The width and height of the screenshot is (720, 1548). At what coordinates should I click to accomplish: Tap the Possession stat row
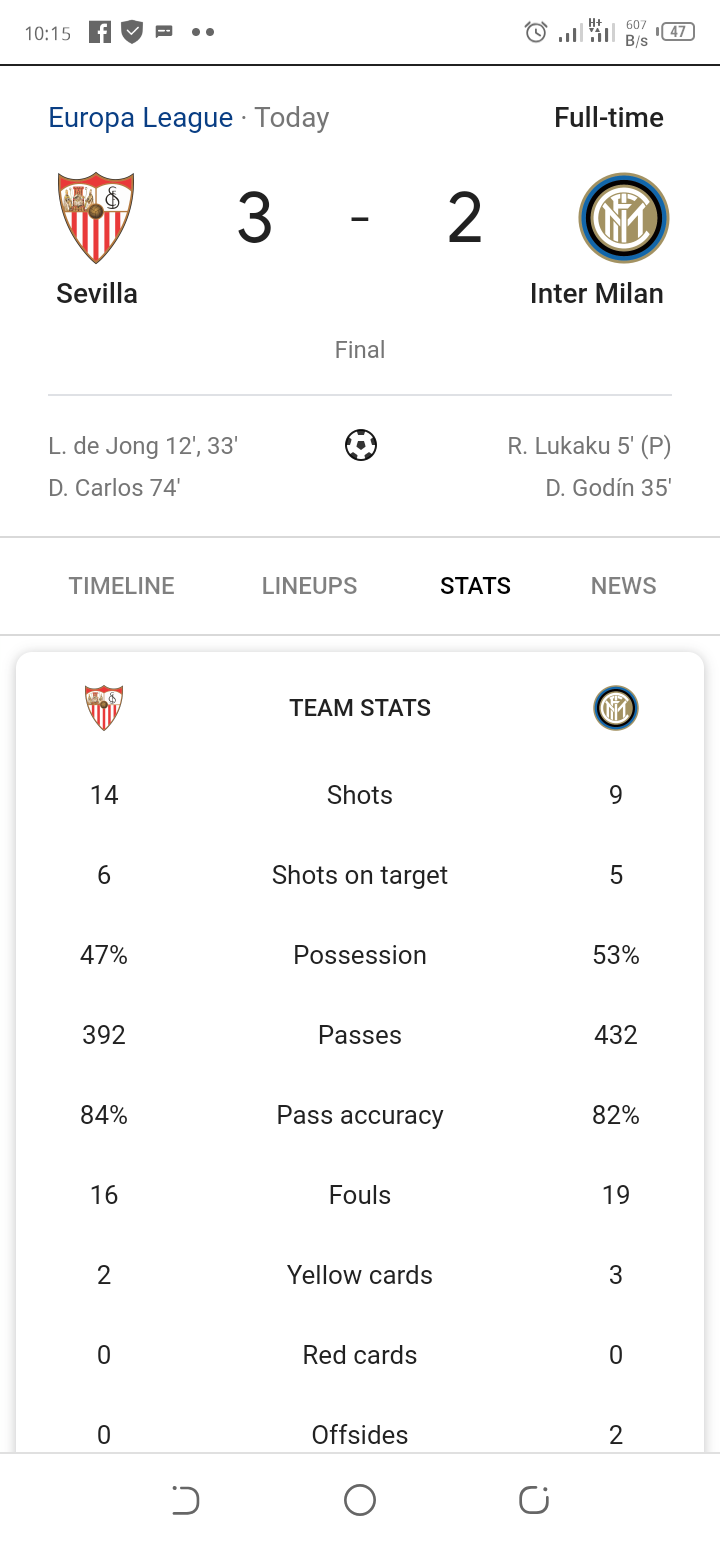pos(360,955)
